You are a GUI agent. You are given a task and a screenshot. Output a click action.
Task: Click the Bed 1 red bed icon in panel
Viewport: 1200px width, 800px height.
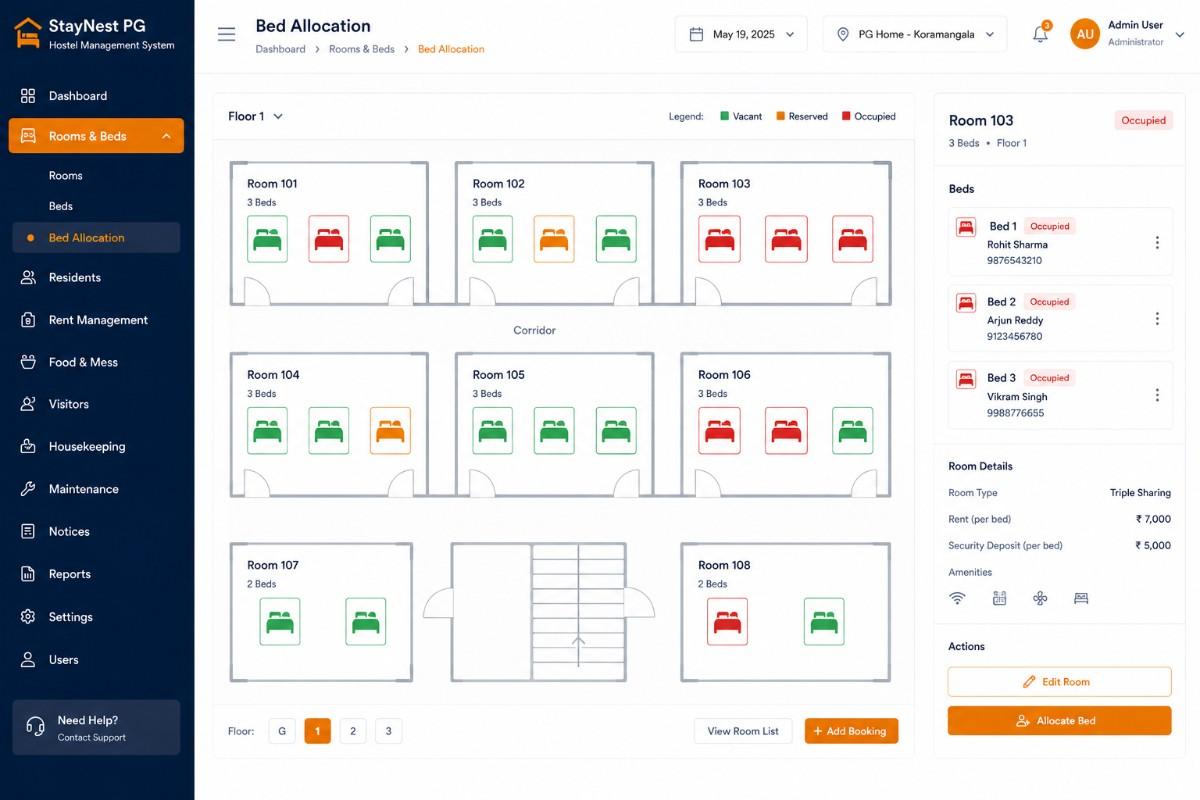point(966,227)
